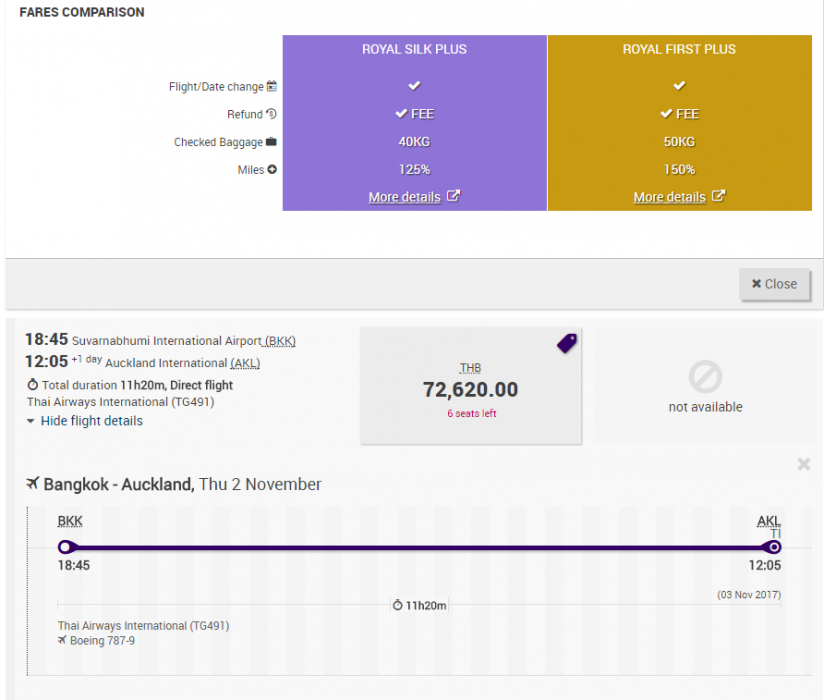The width and height of the screenshot is (824, 700).
Task: Click the airplane icon next to Boeing 787-9
Action: pos(61,640)
